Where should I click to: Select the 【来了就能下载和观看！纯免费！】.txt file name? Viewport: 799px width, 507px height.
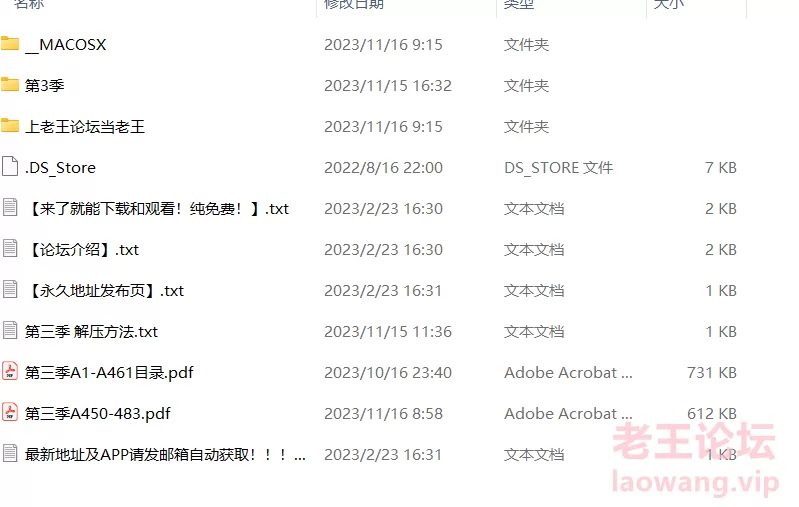pos(156,208)
